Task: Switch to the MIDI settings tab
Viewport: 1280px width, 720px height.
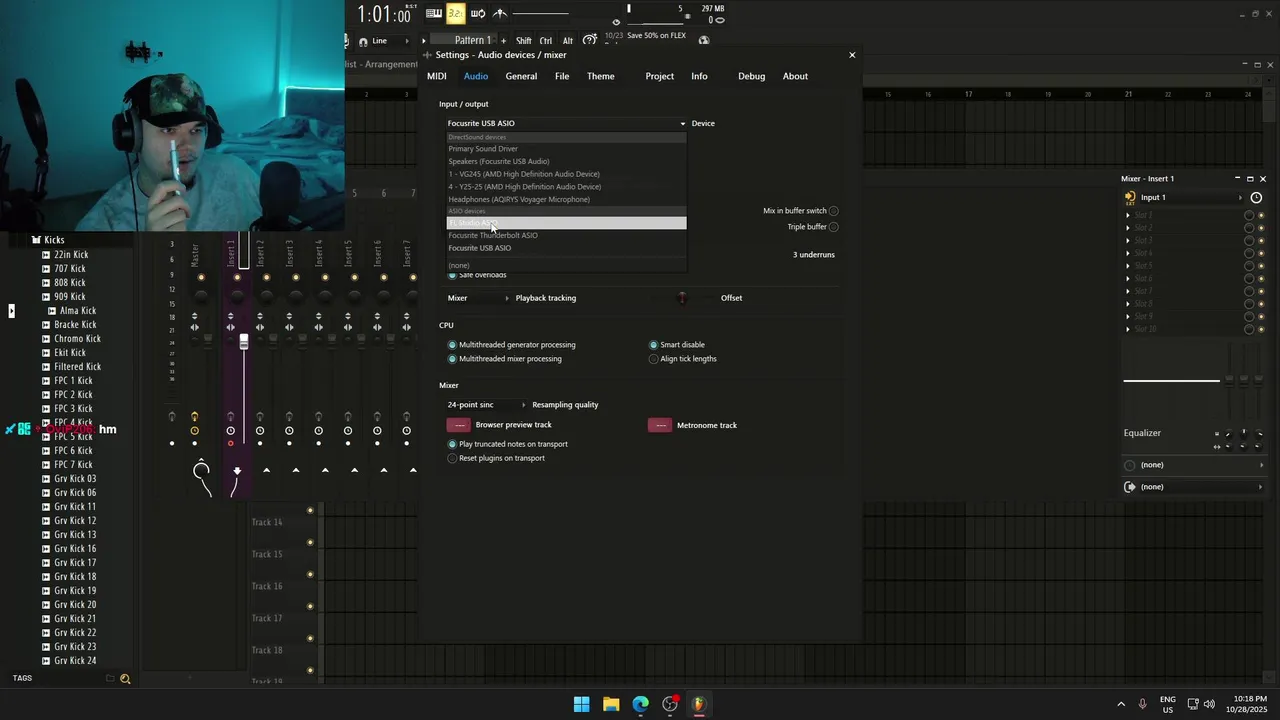Action: pyautogui.click(x=437, y=76)
